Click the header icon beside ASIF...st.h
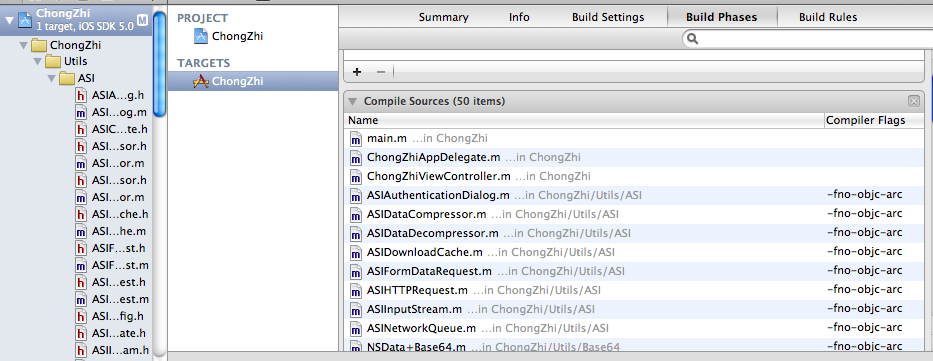The image size is (933, 361). [x=80, y=248]
